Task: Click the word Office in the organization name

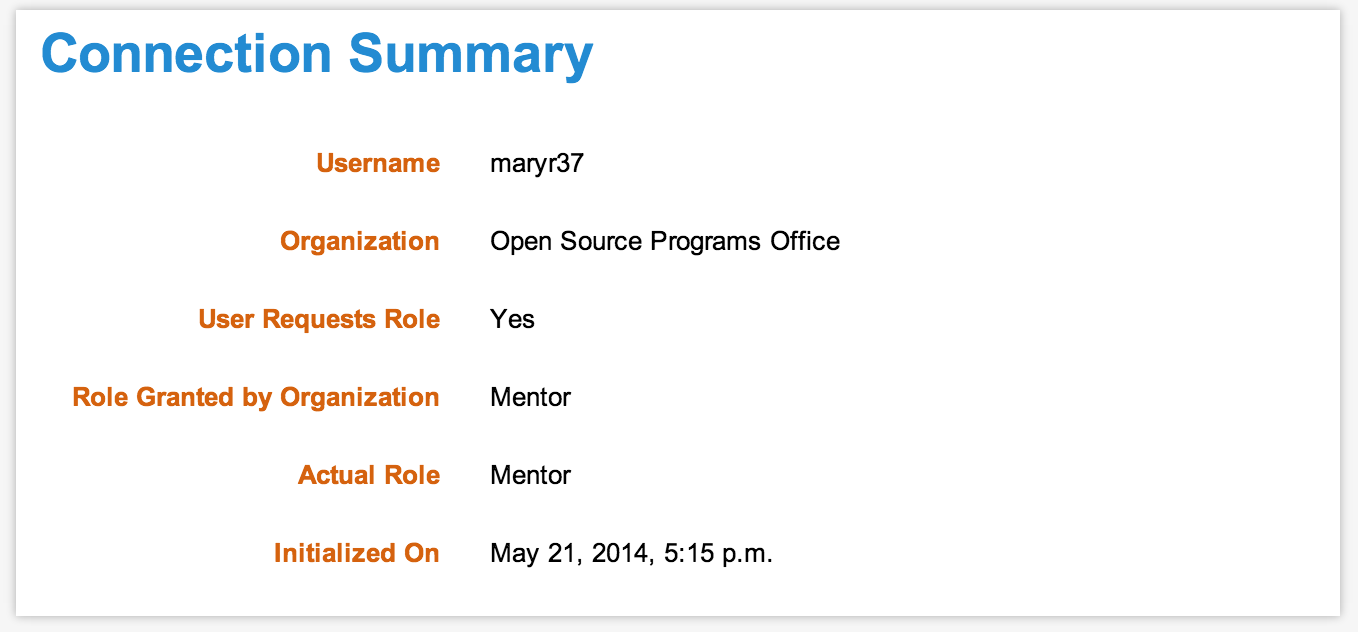Action: click(x=805, y=241)
